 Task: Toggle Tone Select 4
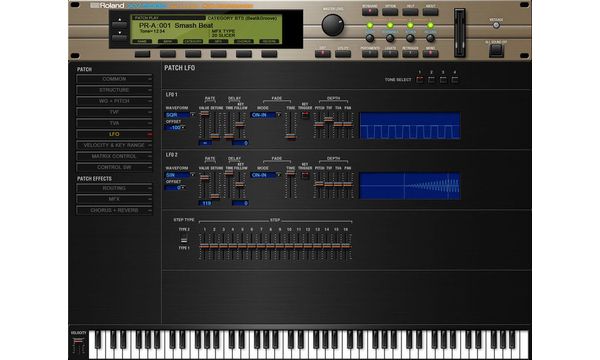pos(455,80)
